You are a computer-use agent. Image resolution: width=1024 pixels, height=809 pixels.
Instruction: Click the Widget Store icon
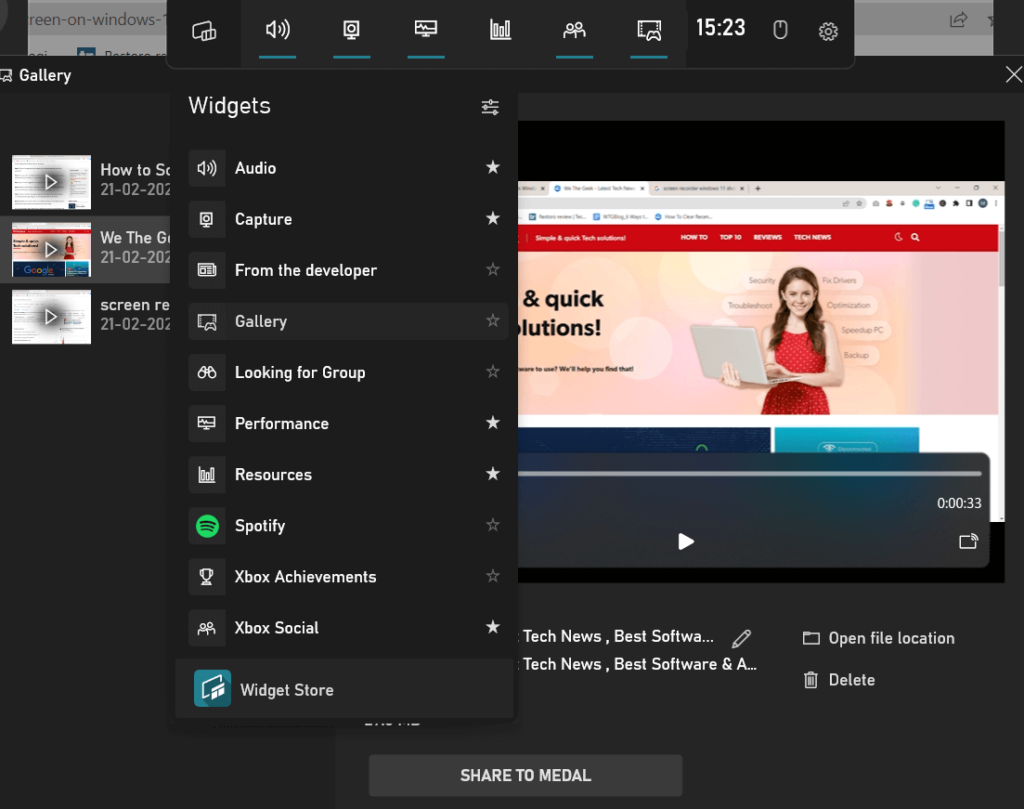click(212, 689)
